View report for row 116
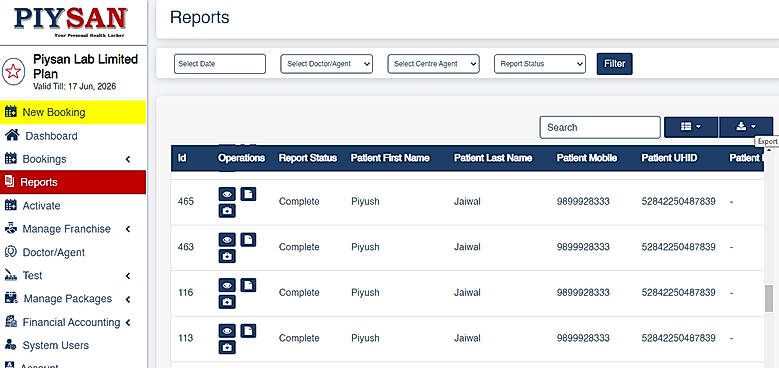This screenshot has height=368, width=779. [227, 285]
